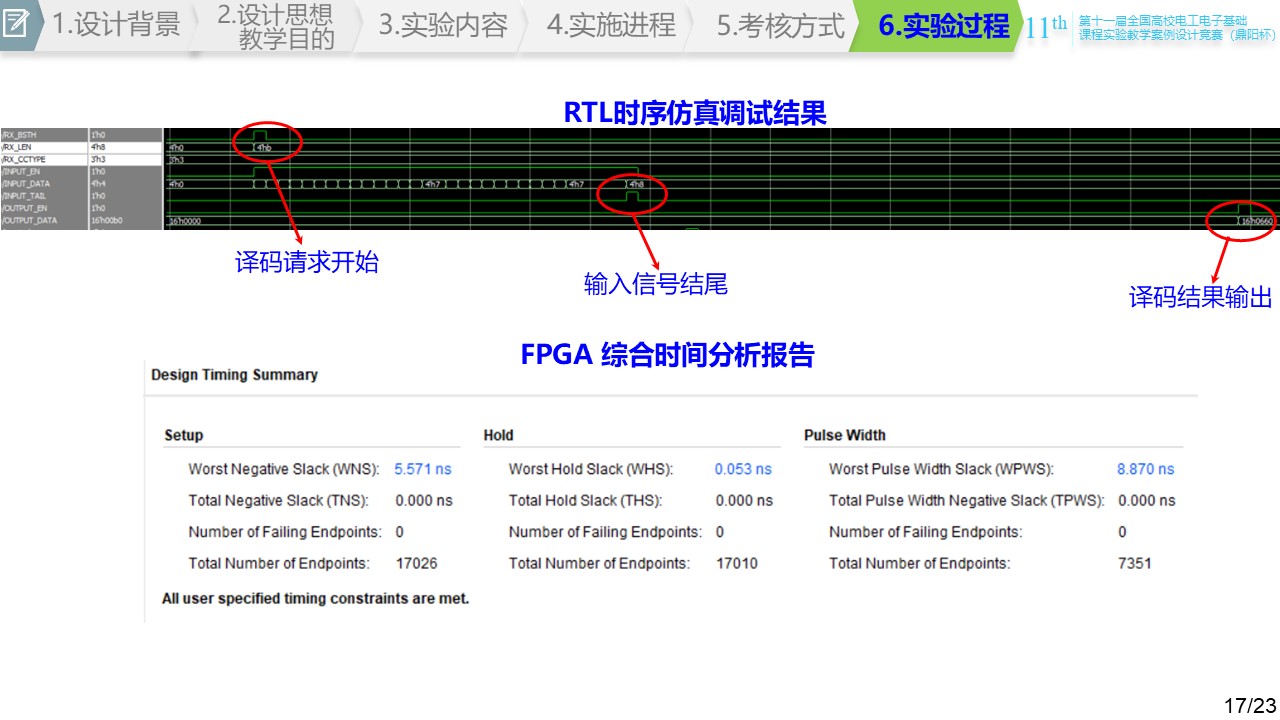Click the 4'hb pulse marker on waveform

click(x=264, y=147)
